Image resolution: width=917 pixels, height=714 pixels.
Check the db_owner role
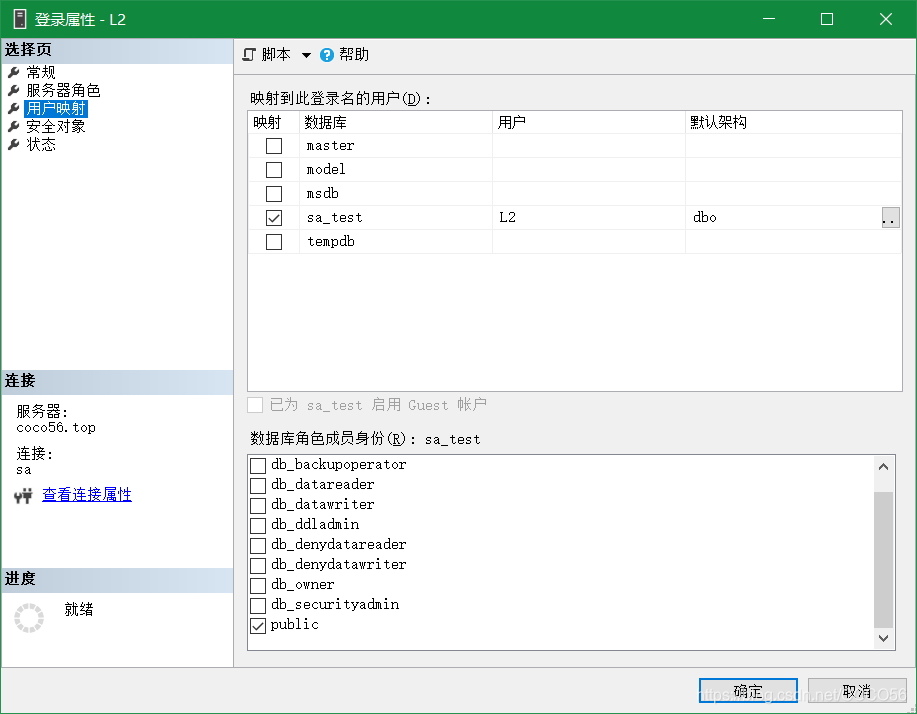click(258, 585)
